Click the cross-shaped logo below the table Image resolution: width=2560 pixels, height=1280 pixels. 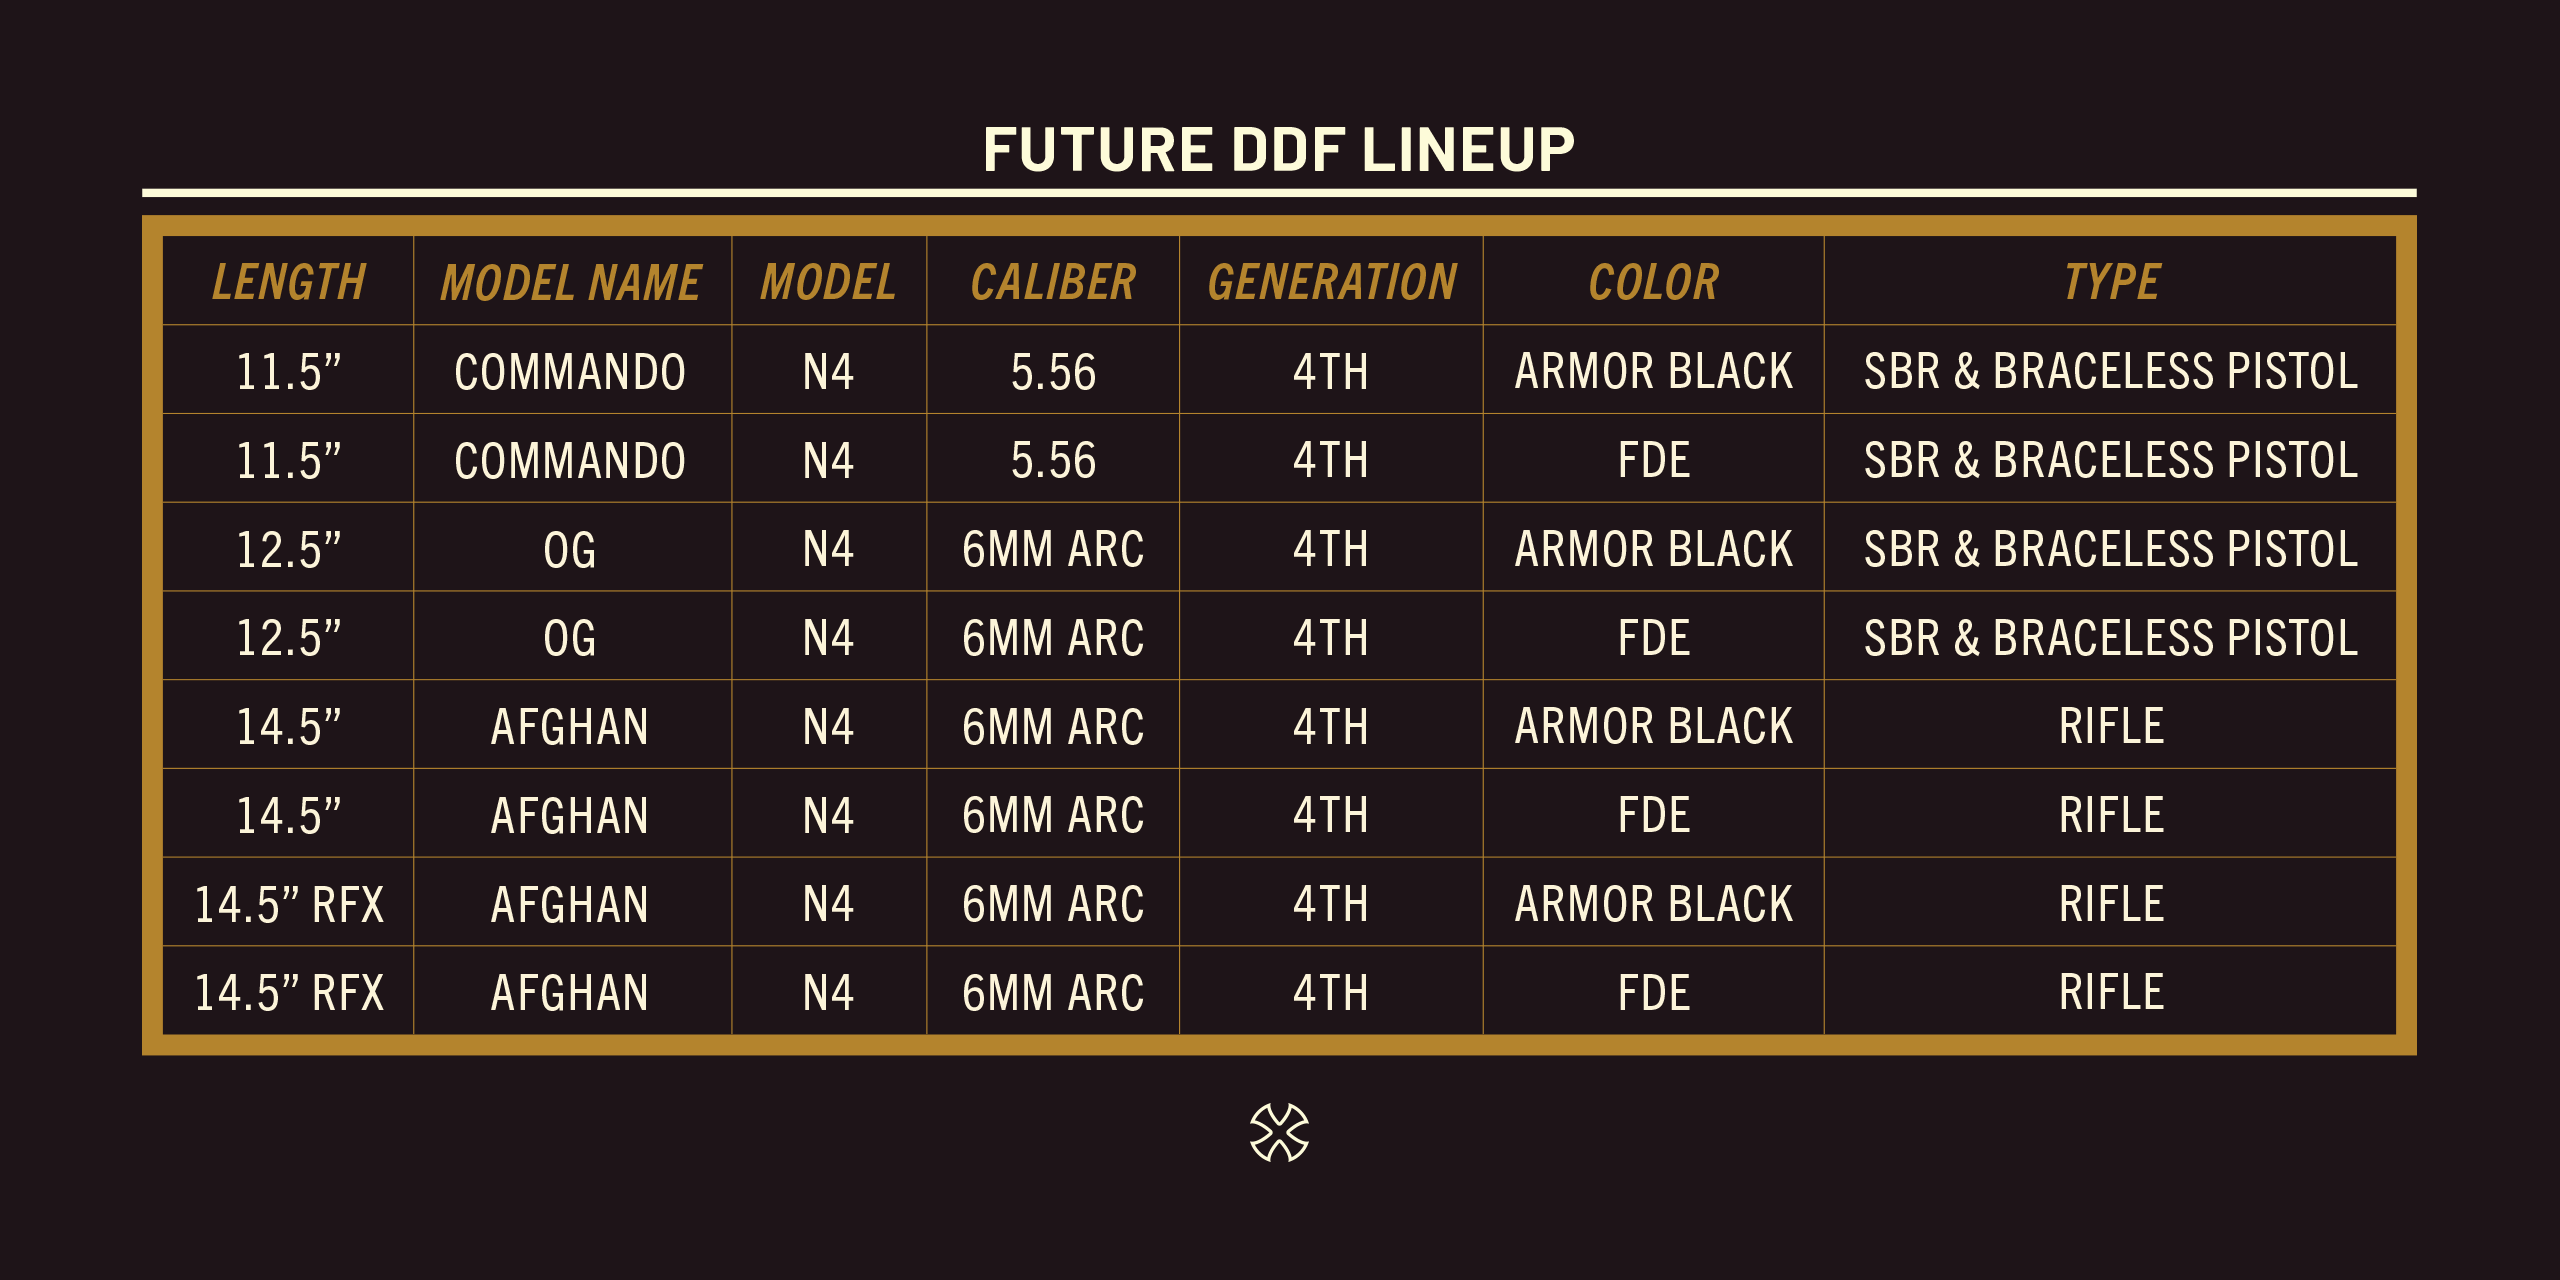point(1279,1132)
